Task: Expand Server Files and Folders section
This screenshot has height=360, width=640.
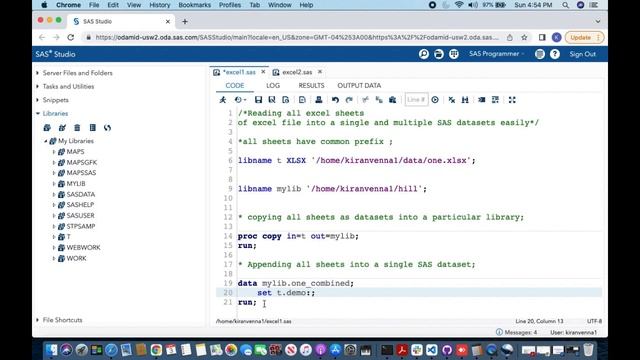Action: [x=38, y=73]
